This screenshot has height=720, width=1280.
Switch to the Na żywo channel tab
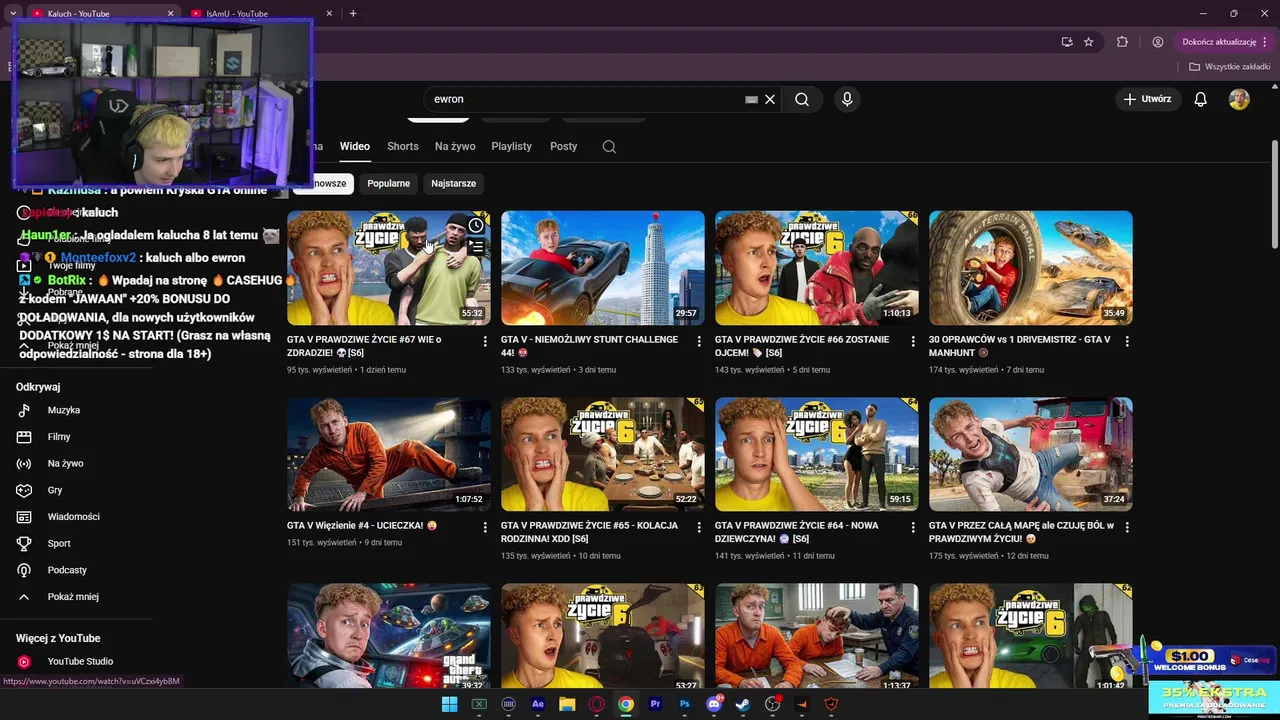(x=455, y=146)
